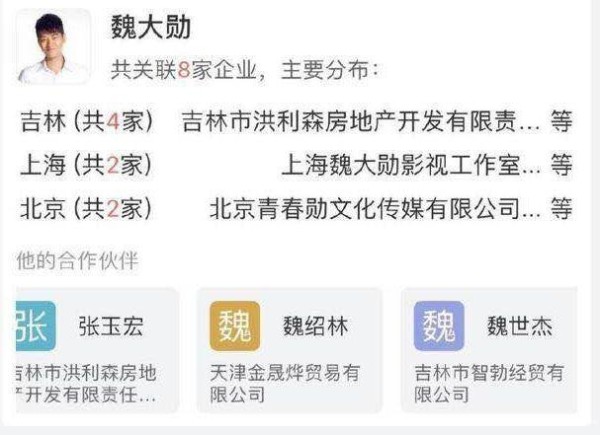Screen dimensions: 600x435
Task: Open partner 魏世杰's profile
Action: (x=520, y=326)
